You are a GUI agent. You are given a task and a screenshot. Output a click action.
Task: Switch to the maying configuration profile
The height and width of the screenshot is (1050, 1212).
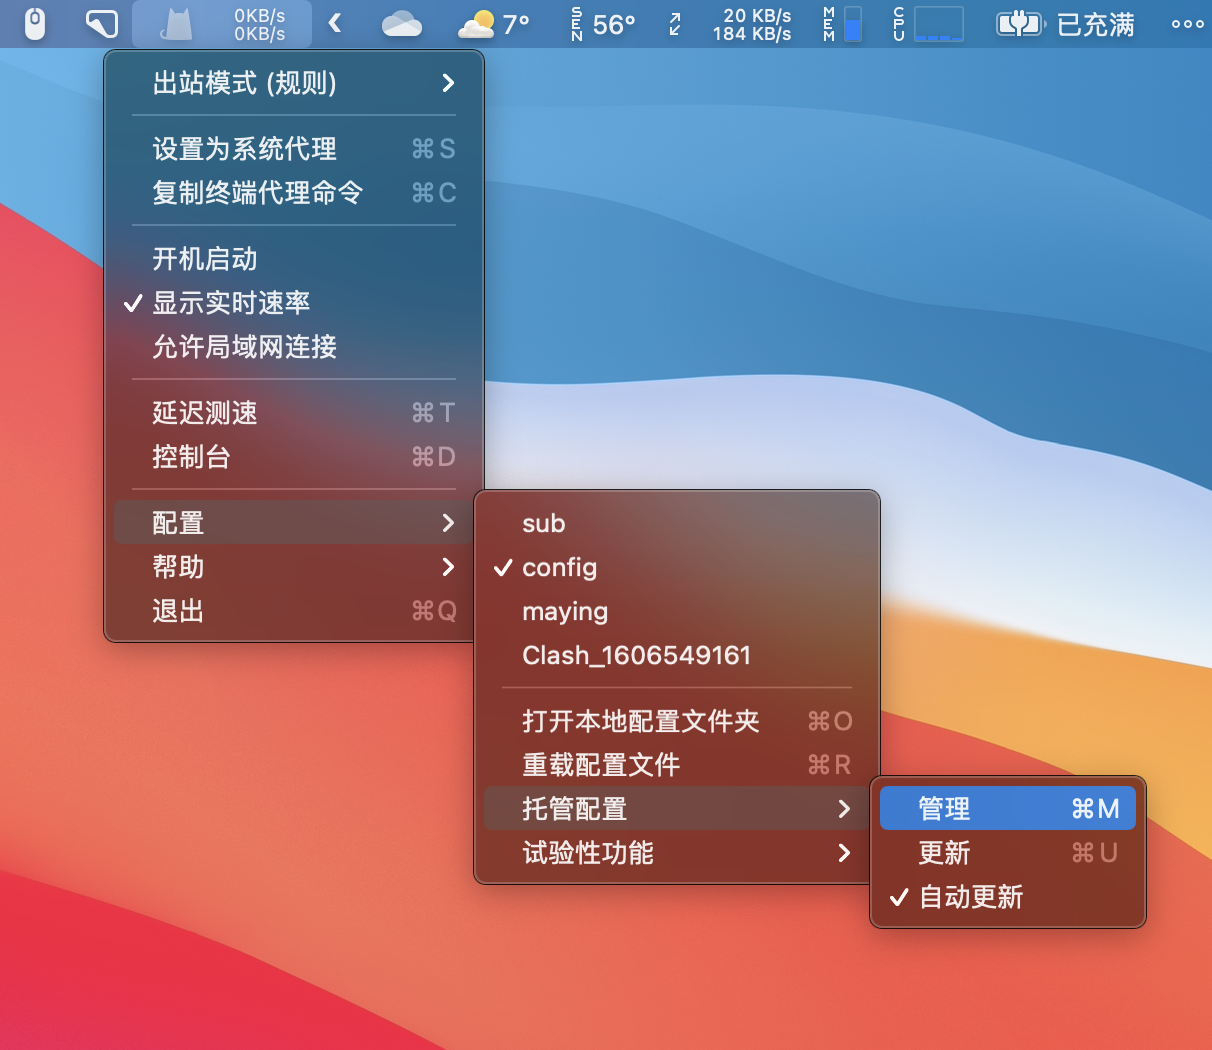coord(565,611)
